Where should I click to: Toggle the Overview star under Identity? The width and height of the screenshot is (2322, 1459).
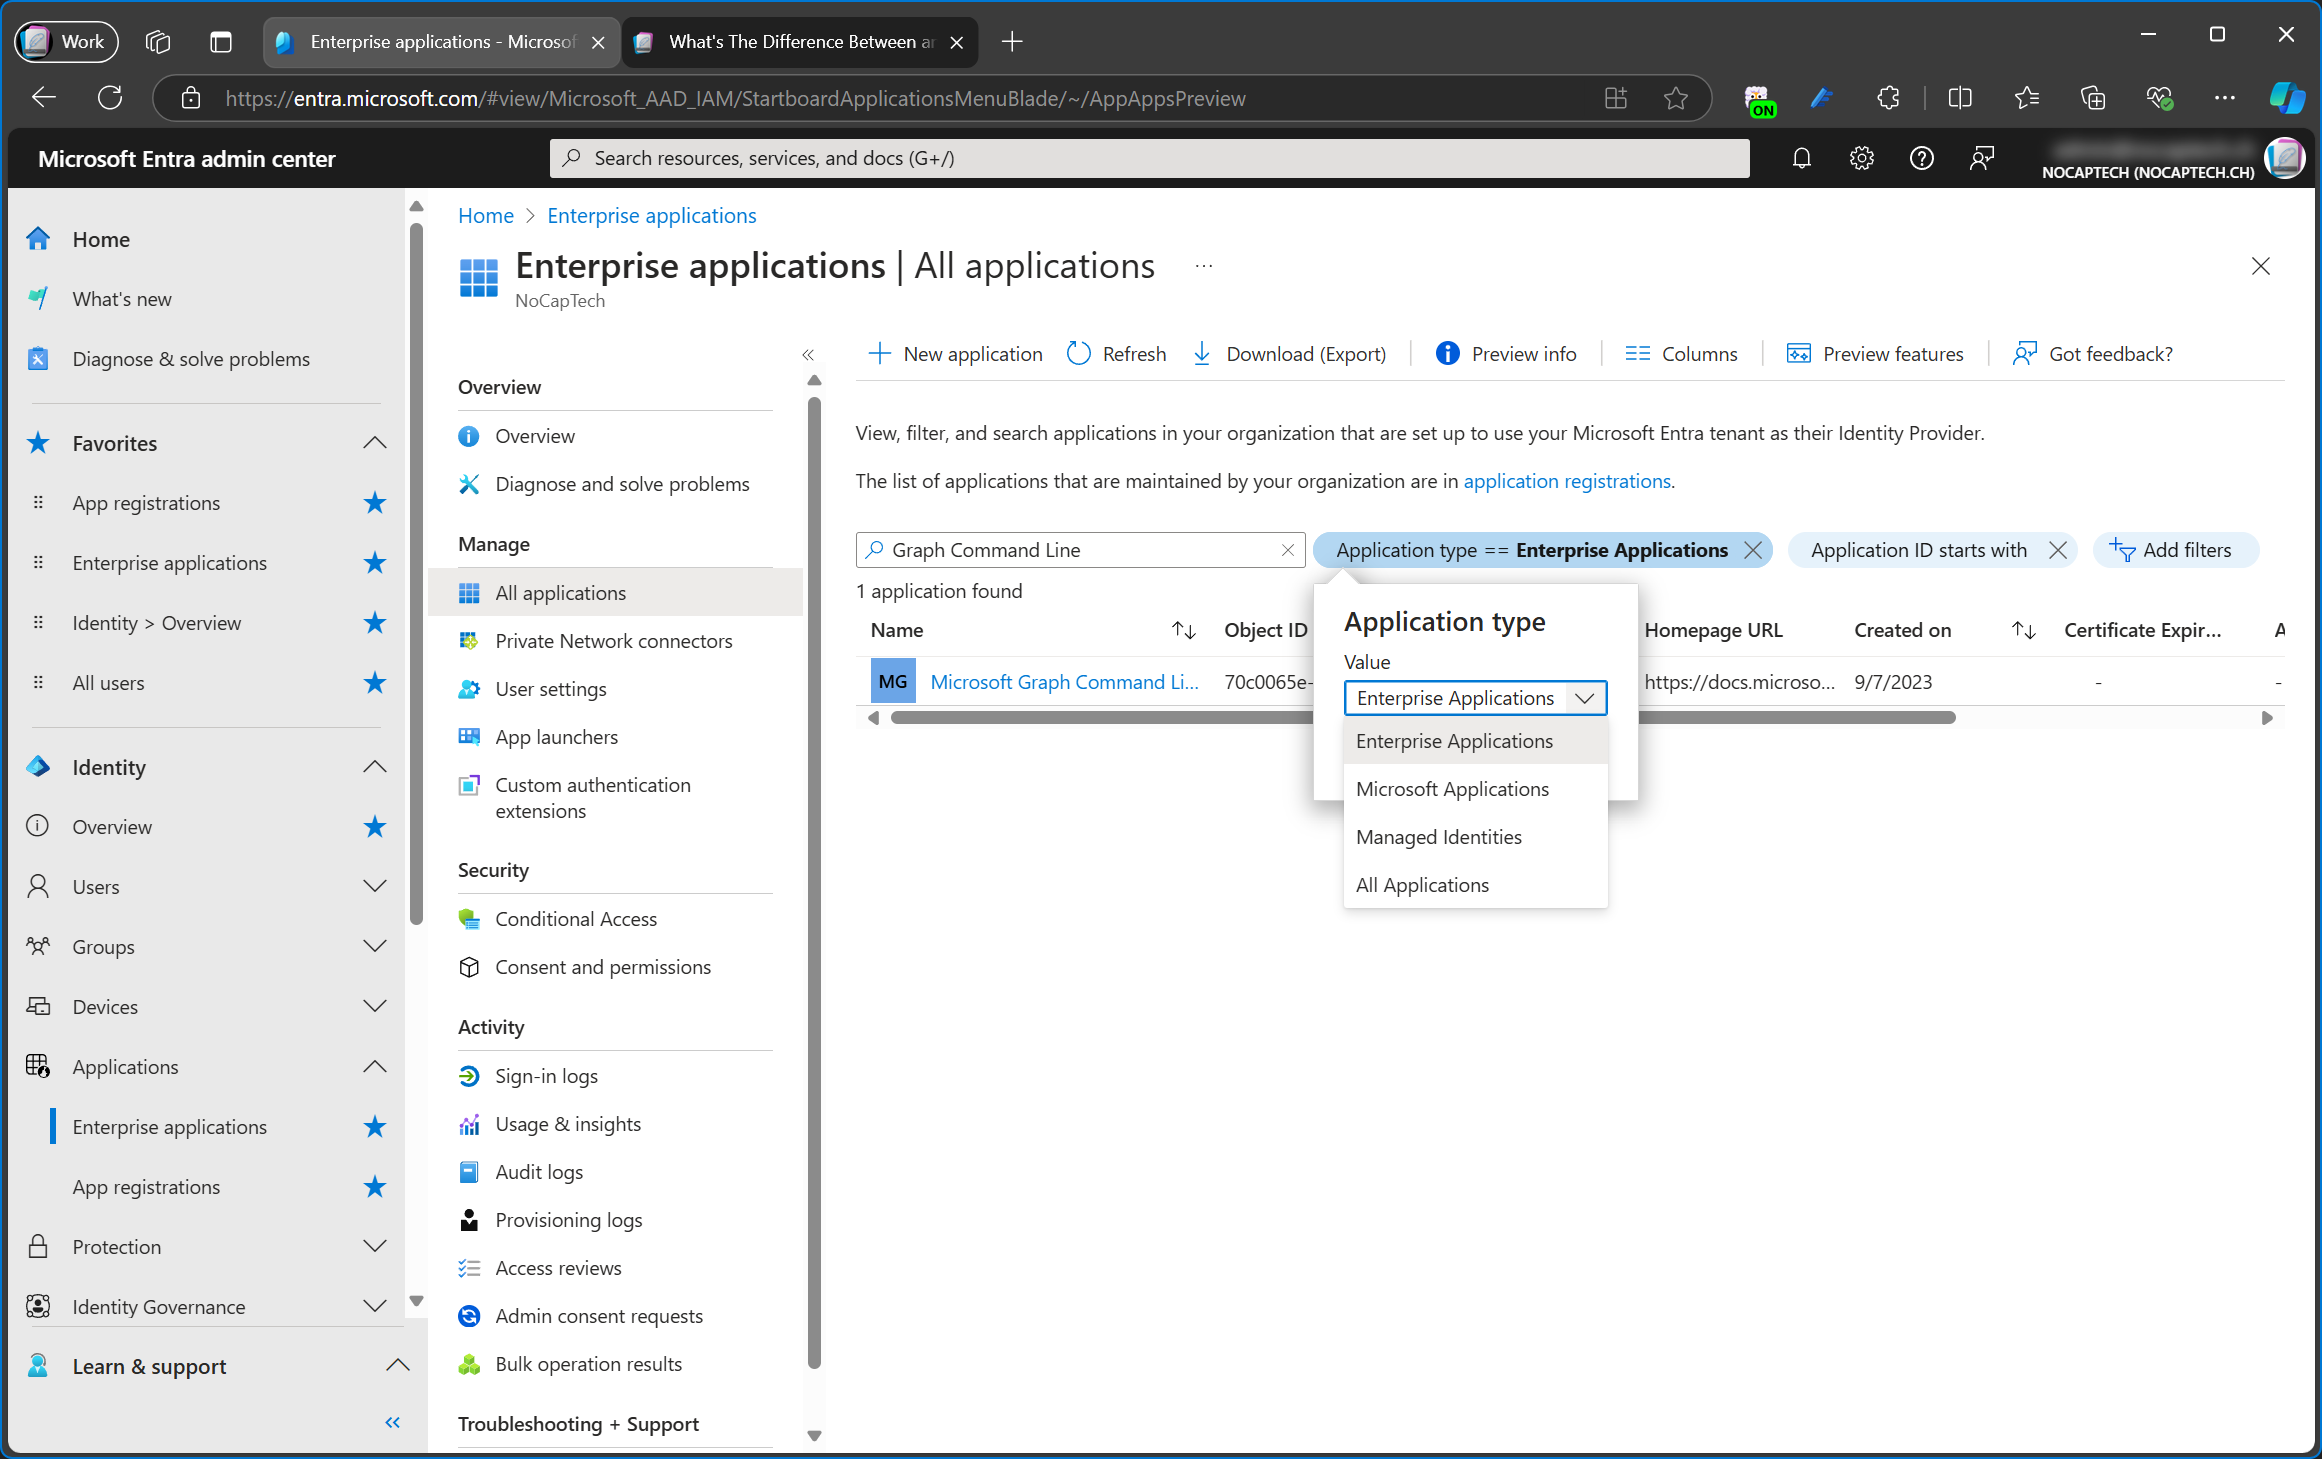click(x=375, y=827)
